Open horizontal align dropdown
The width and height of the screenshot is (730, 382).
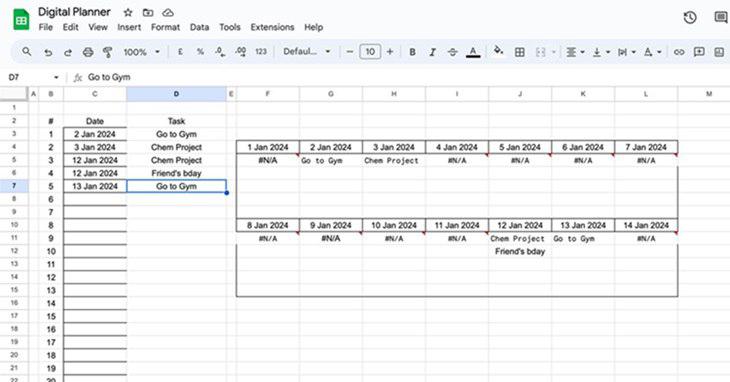point(575,52)
